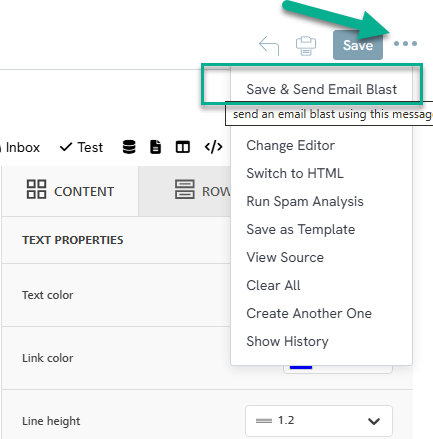The width and height of the screenshot is (433, 439).
Task: Select Save as Template
Action: click(x=300, y=229)
